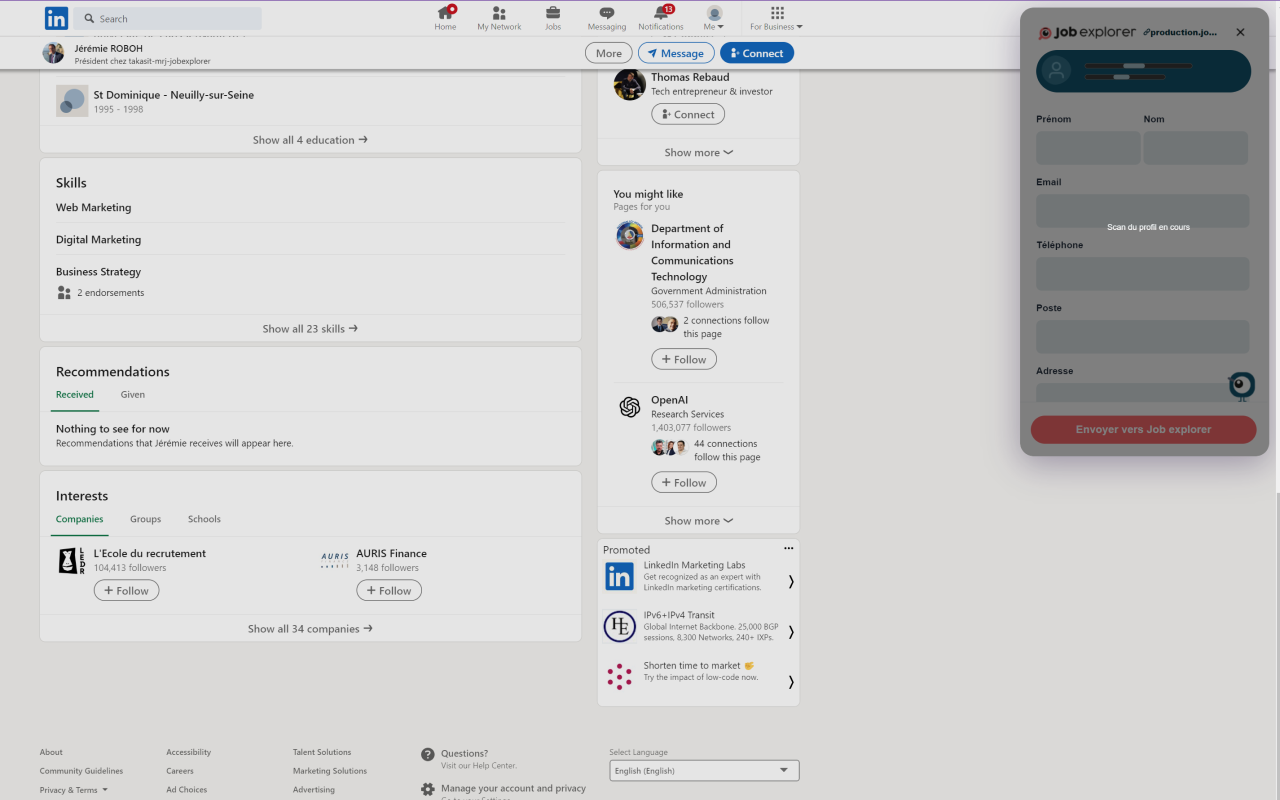Click the OpenAI logo in You might like

click(629, 407)
